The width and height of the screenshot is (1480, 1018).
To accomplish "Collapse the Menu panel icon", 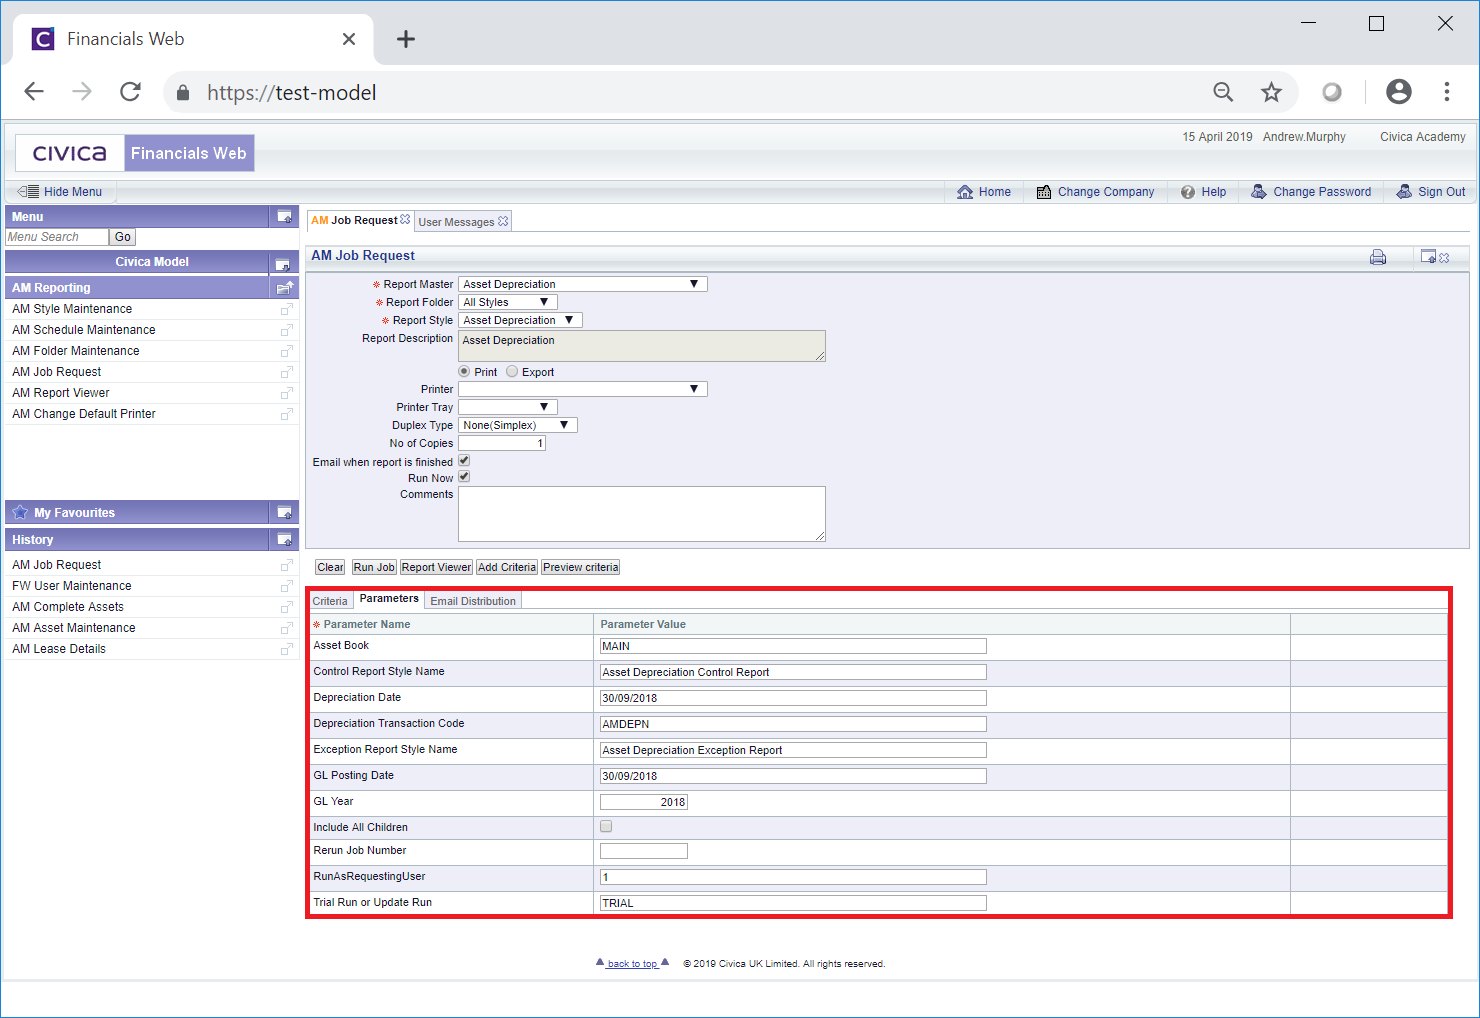I will (284, 216).
